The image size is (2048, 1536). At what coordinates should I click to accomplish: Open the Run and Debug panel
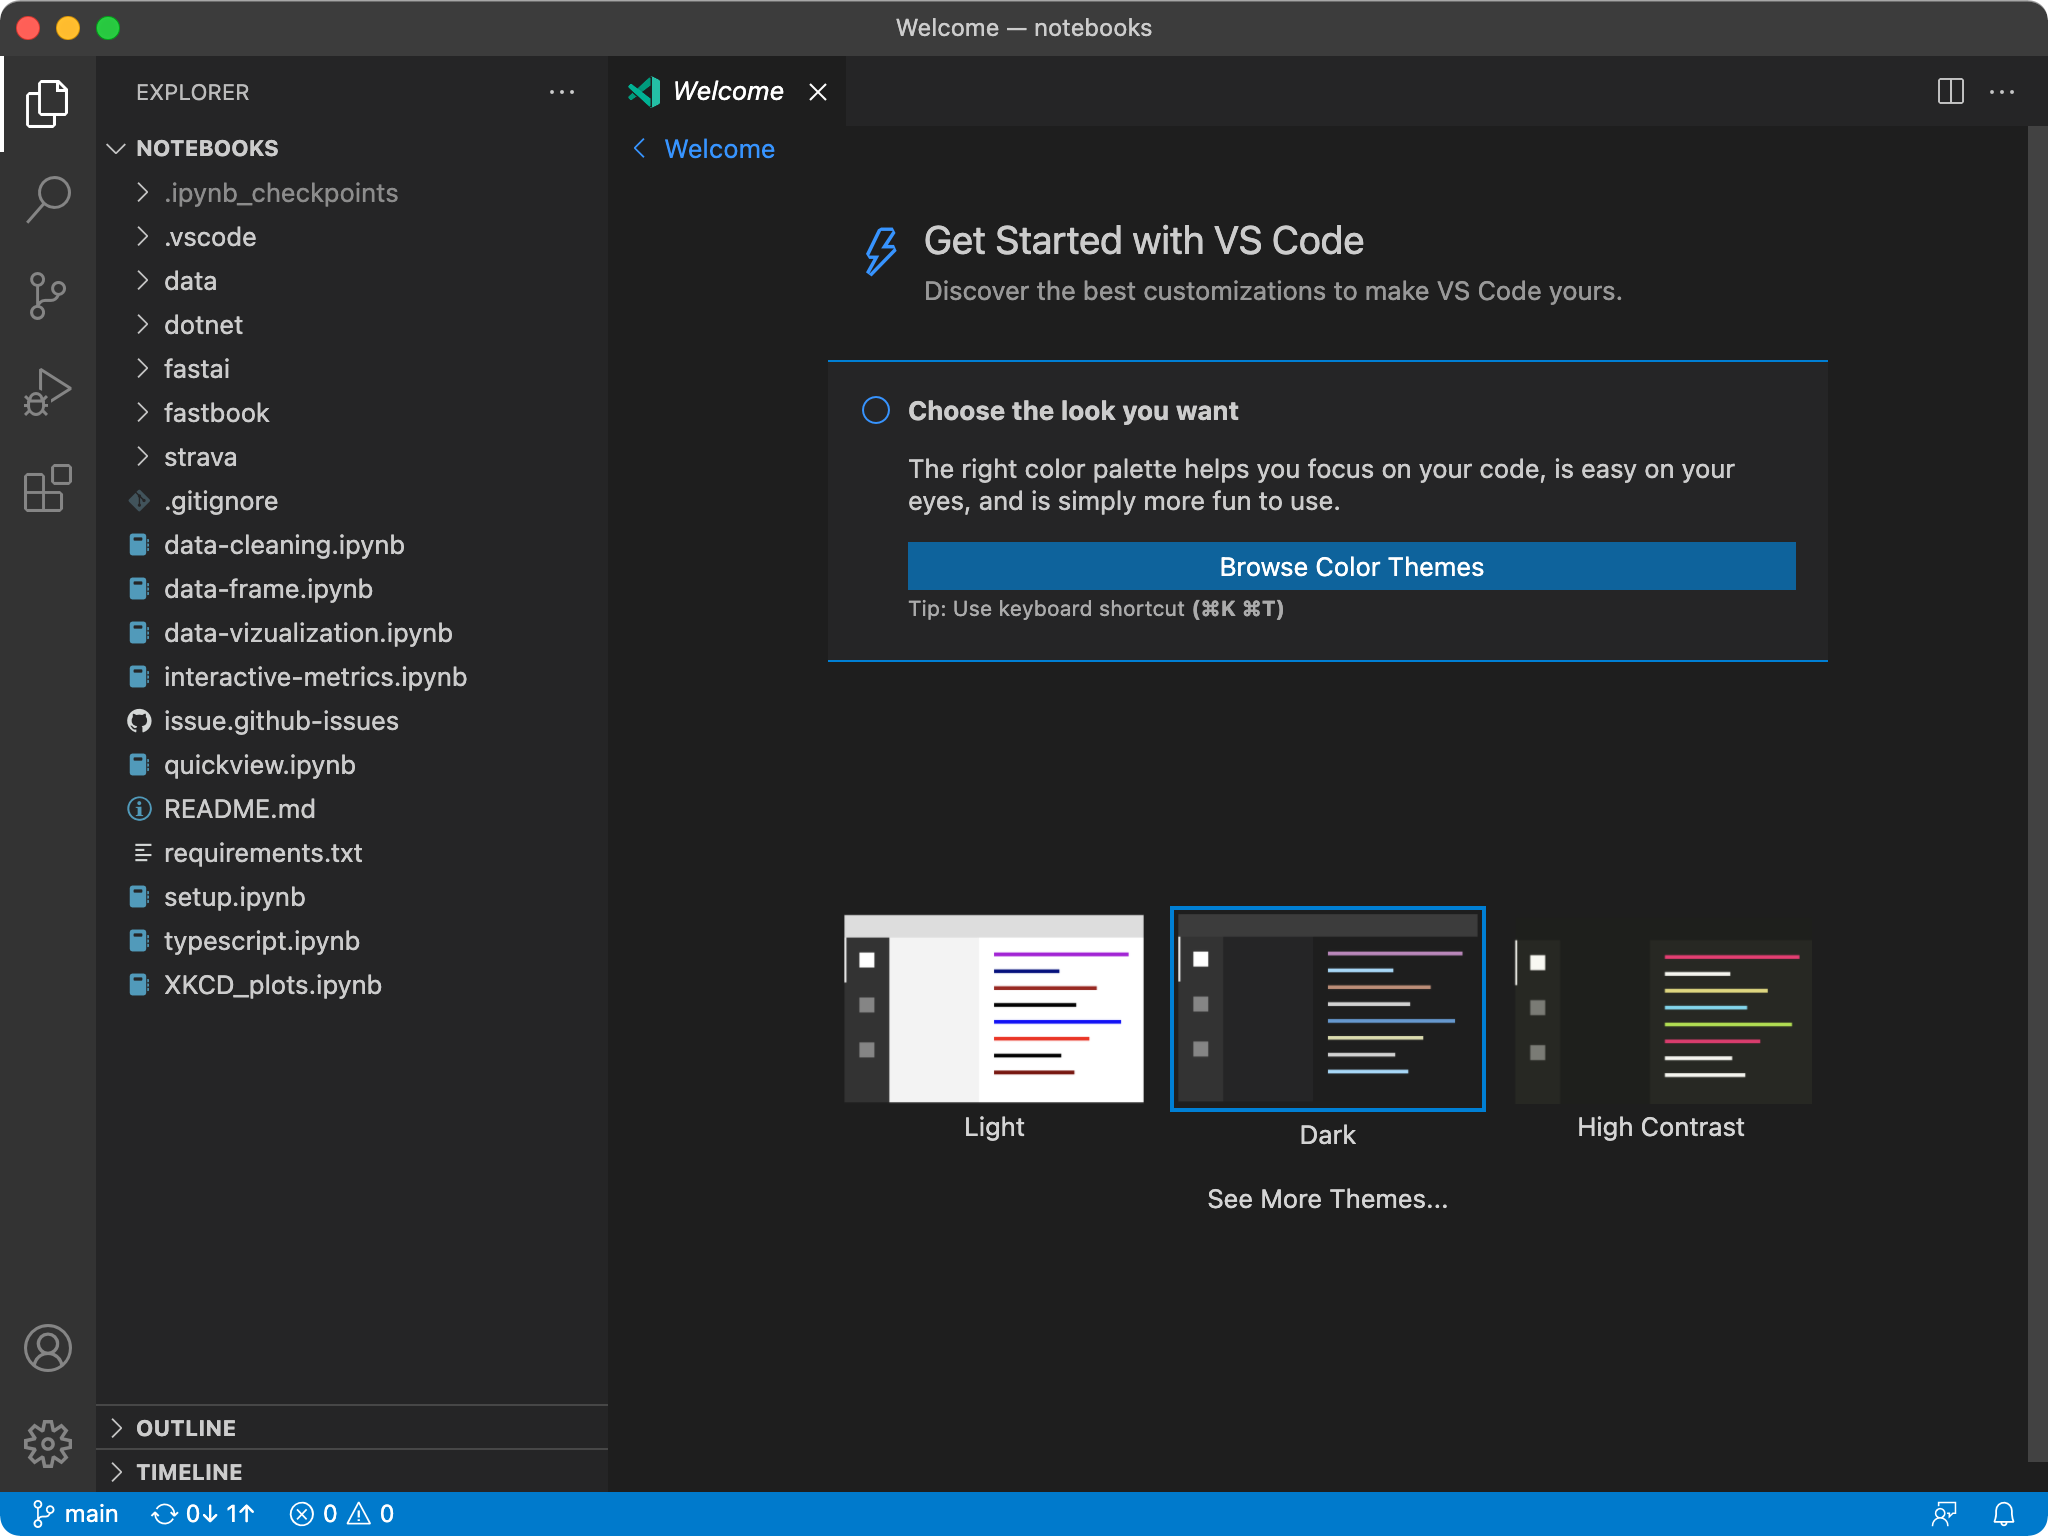pos(48,391)
